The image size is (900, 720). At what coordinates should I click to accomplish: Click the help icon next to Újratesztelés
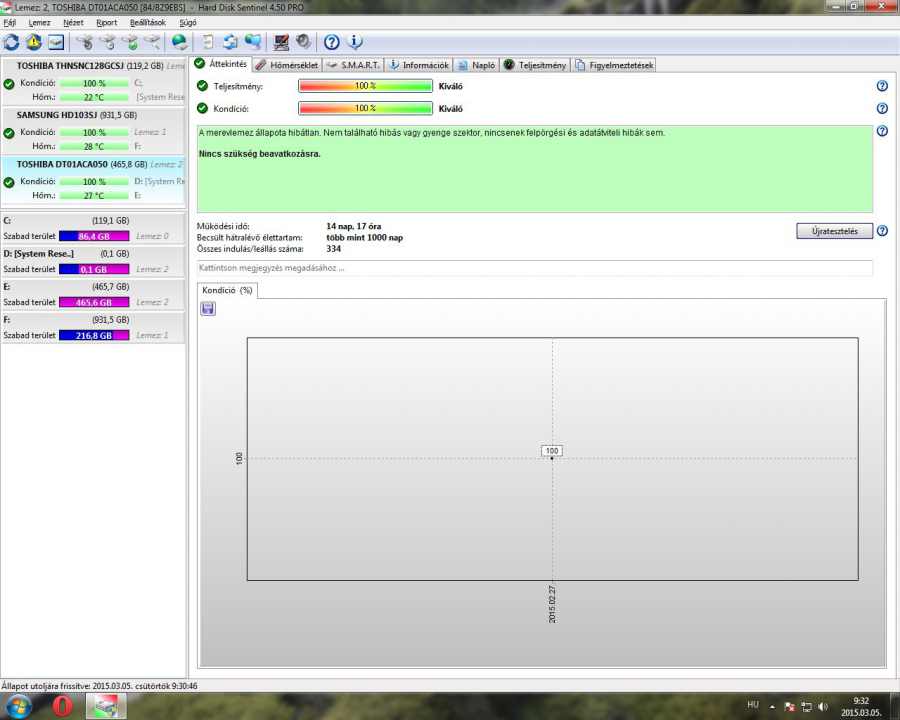coord(882,231)
